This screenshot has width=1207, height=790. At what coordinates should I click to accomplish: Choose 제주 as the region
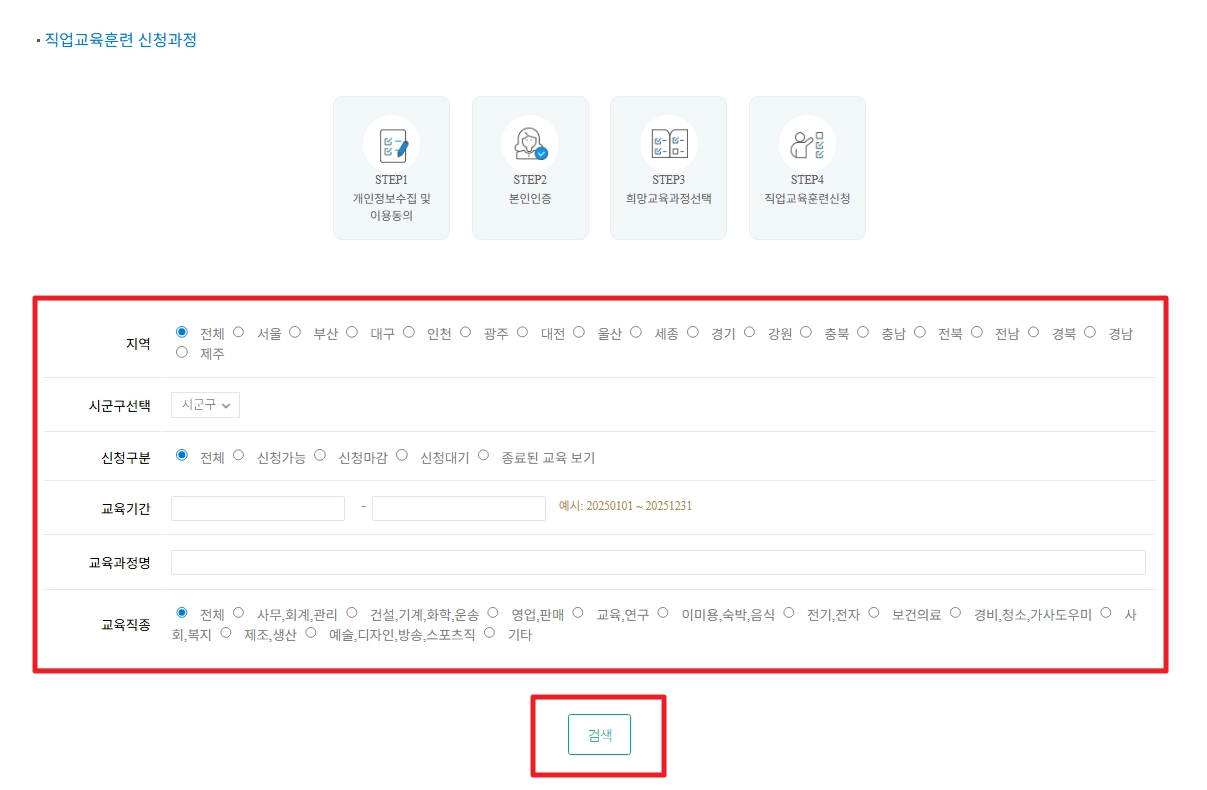[182, 353]
